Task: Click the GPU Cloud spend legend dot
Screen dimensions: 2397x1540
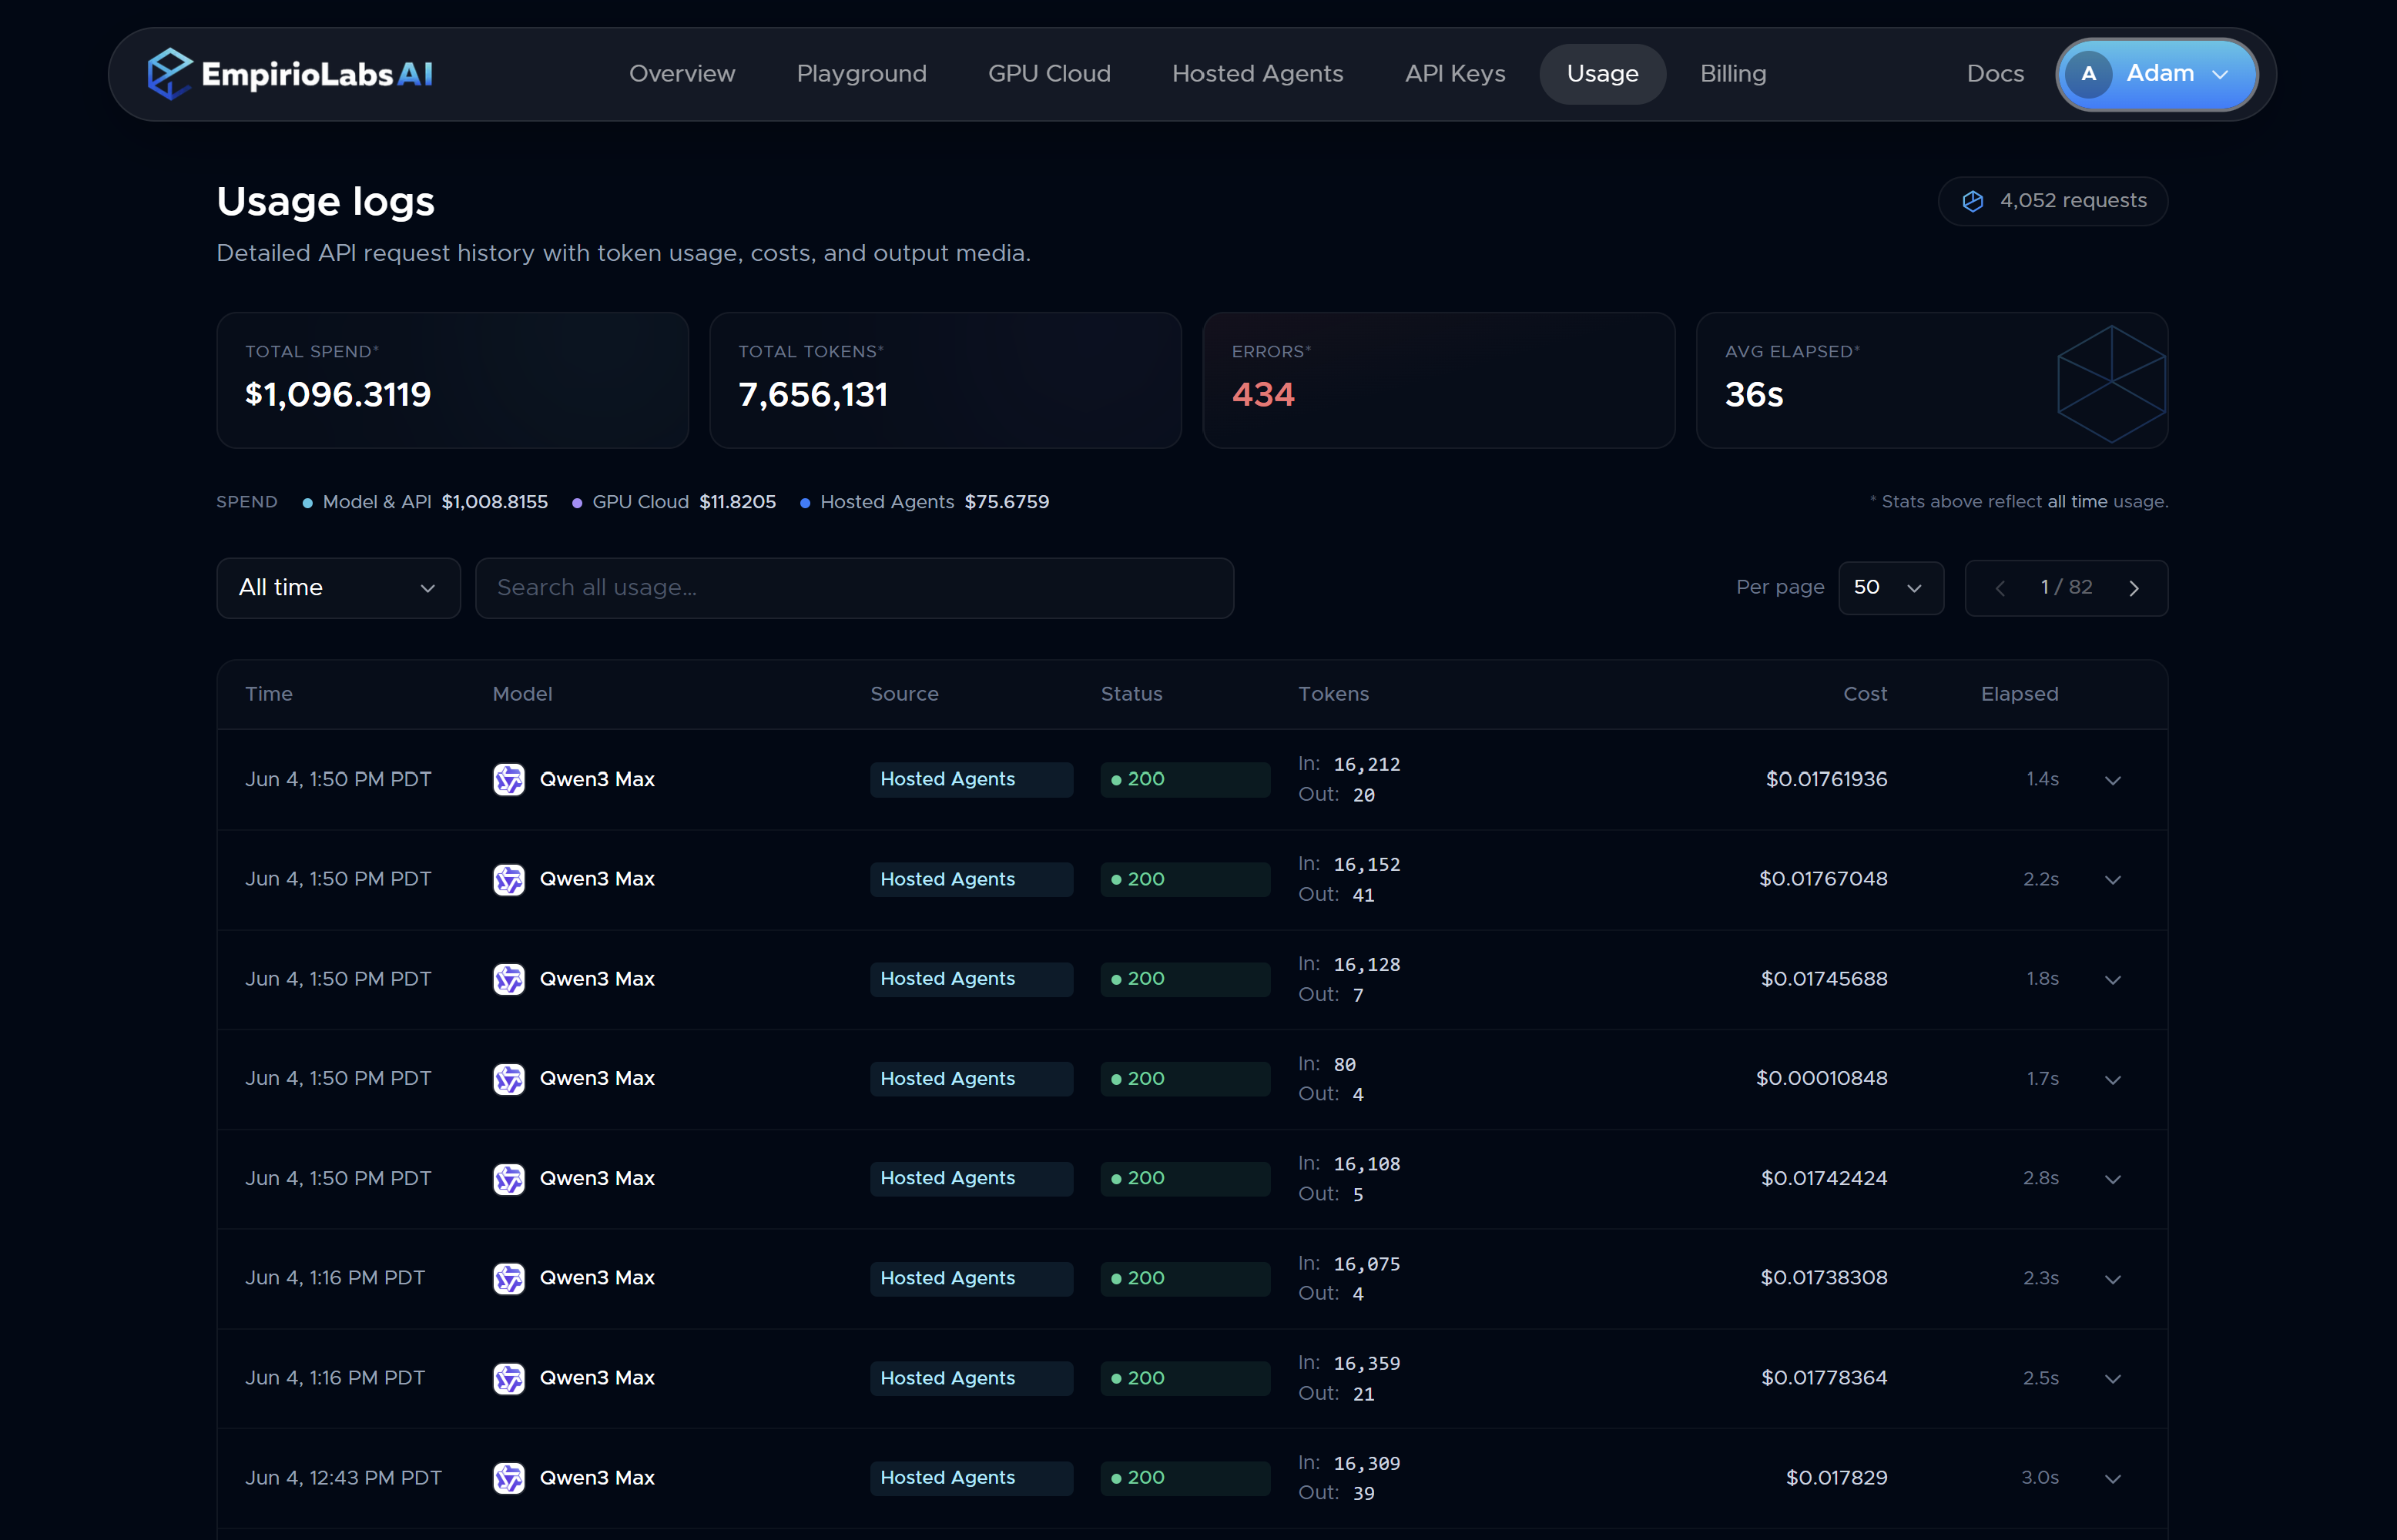Action: (x=577, y=503)
